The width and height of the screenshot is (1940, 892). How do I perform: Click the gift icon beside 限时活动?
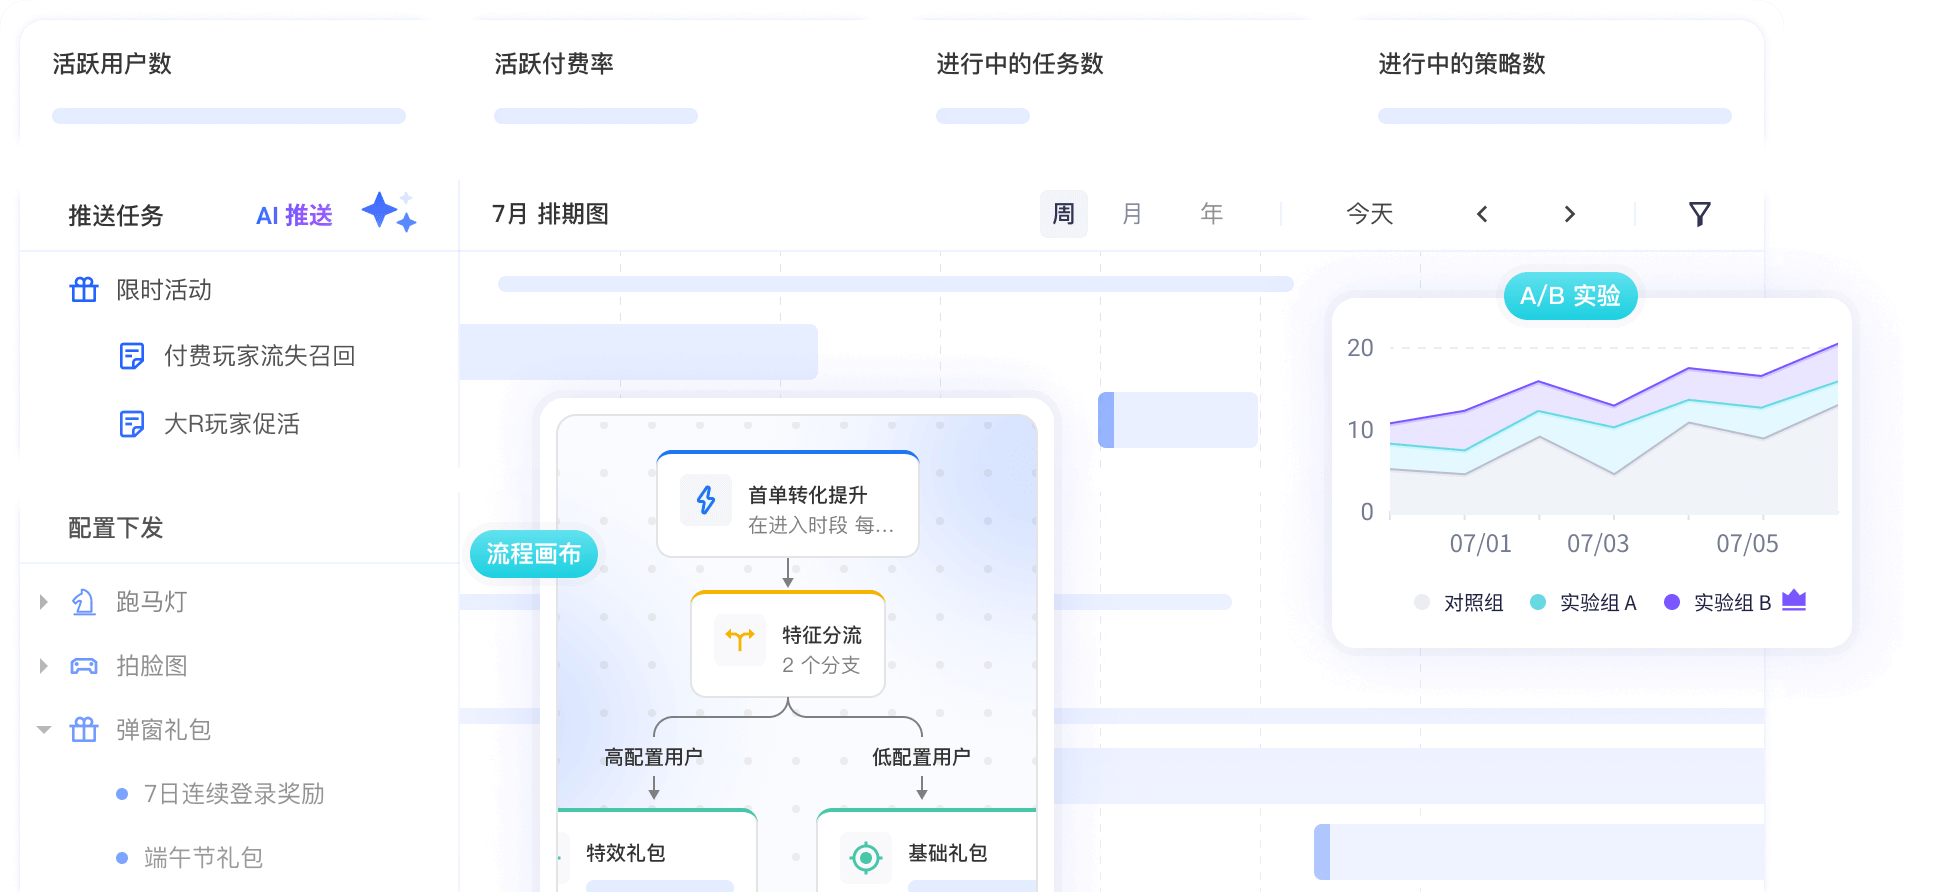tap(84, 290)
